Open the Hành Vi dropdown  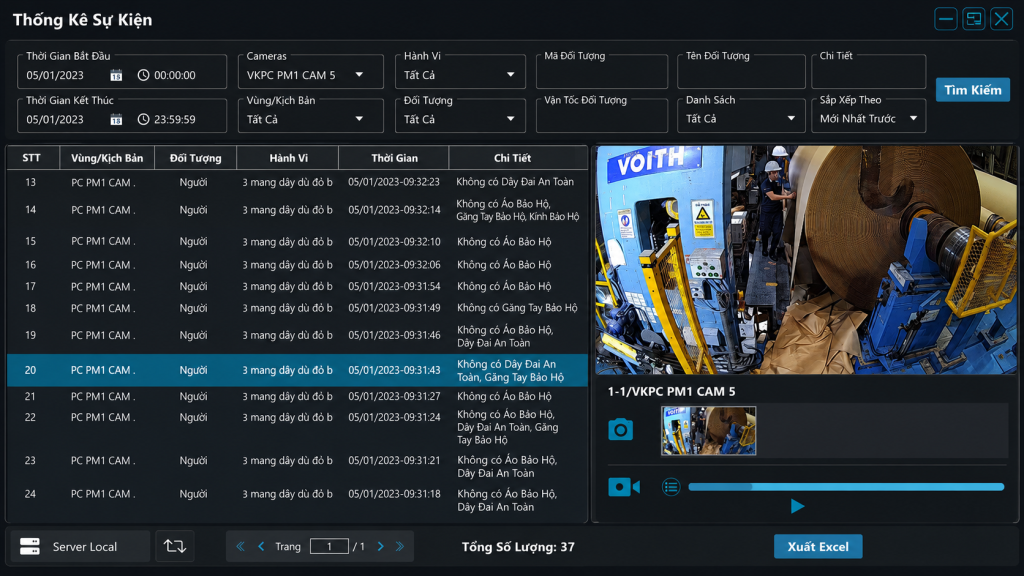tap(460, 75)
